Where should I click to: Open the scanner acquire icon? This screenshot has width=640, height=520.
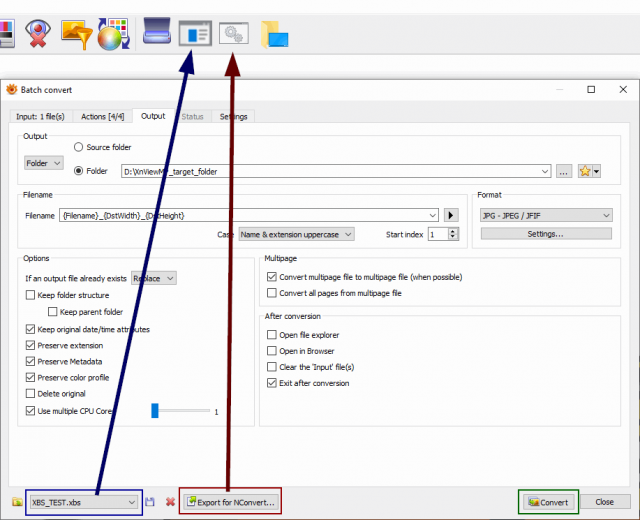coord(157,31)
